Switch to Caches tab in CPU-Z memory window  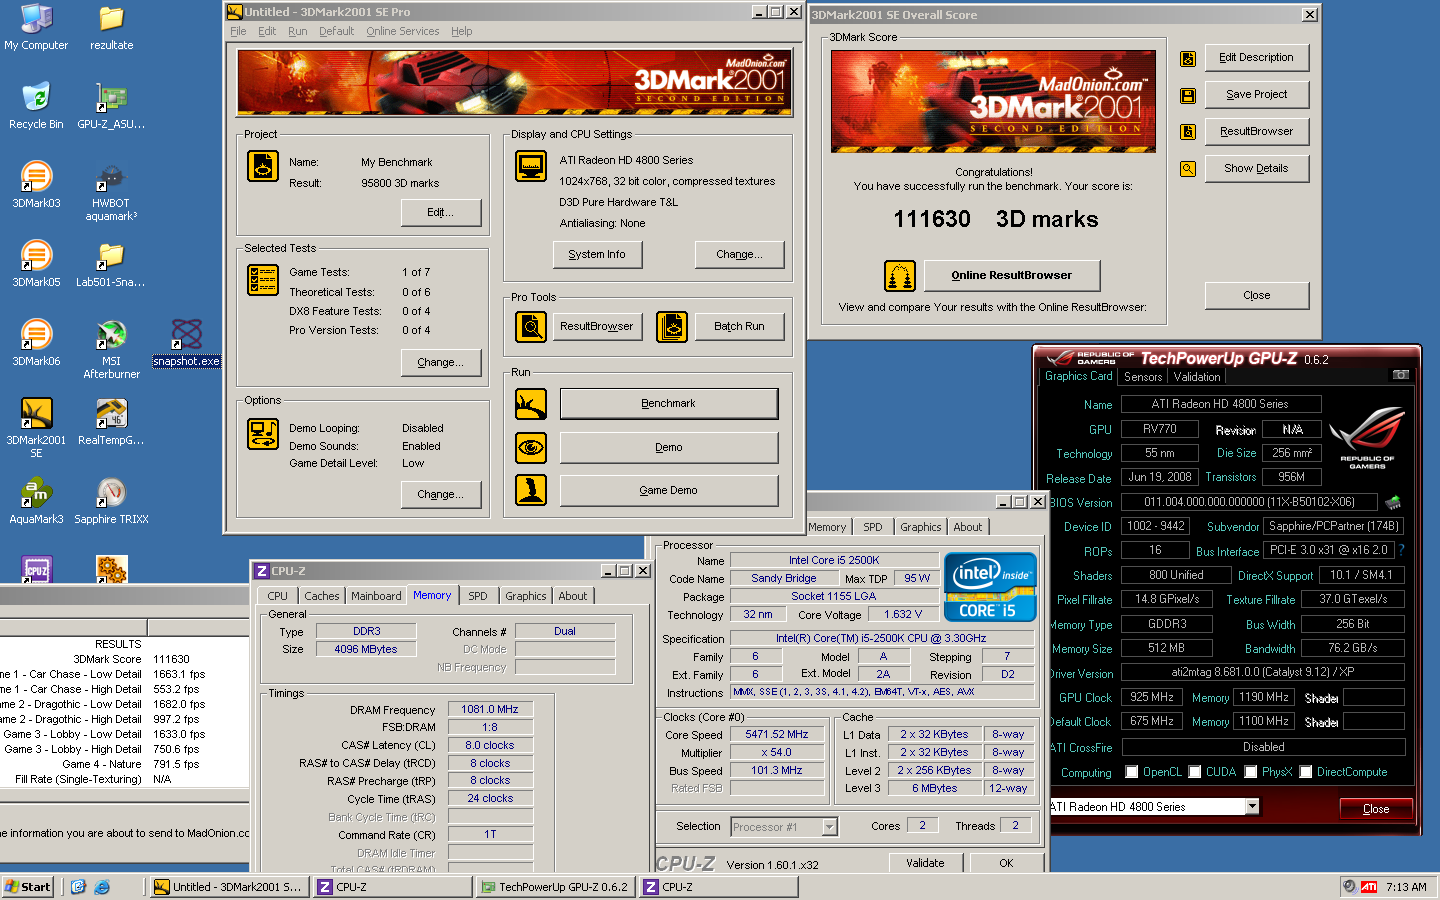point(322,596)
